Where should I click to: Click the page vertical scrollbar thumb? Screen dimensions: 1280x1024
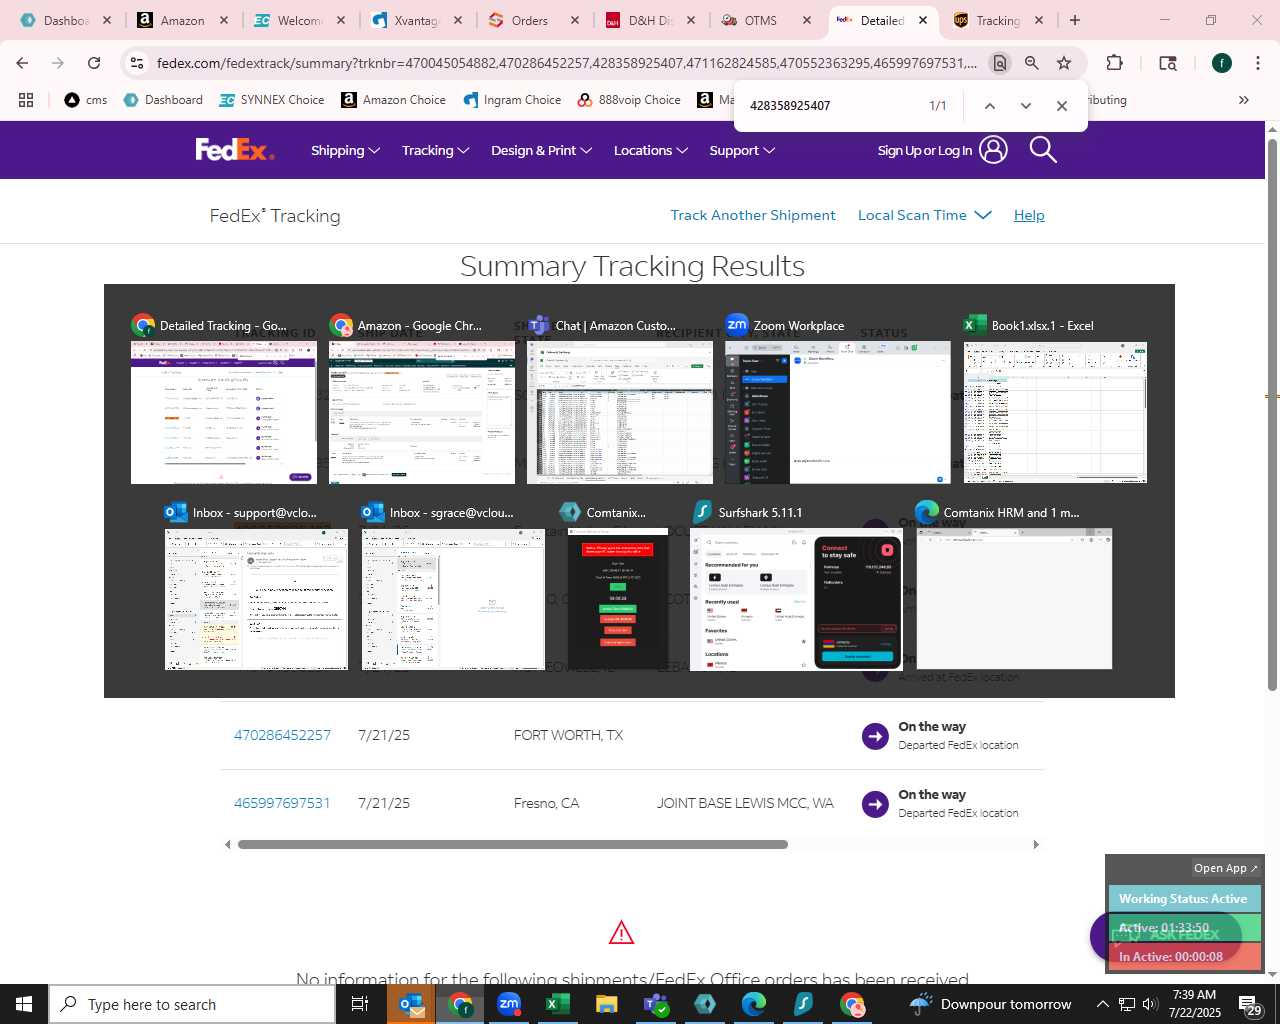(1272, 415)
